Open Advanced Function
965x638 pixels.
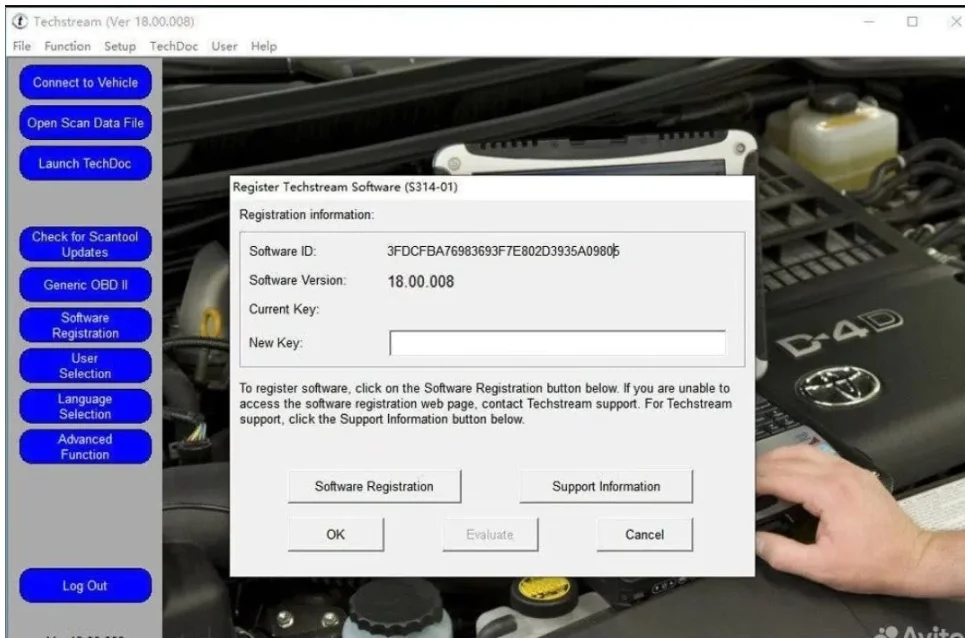[85, 447]
